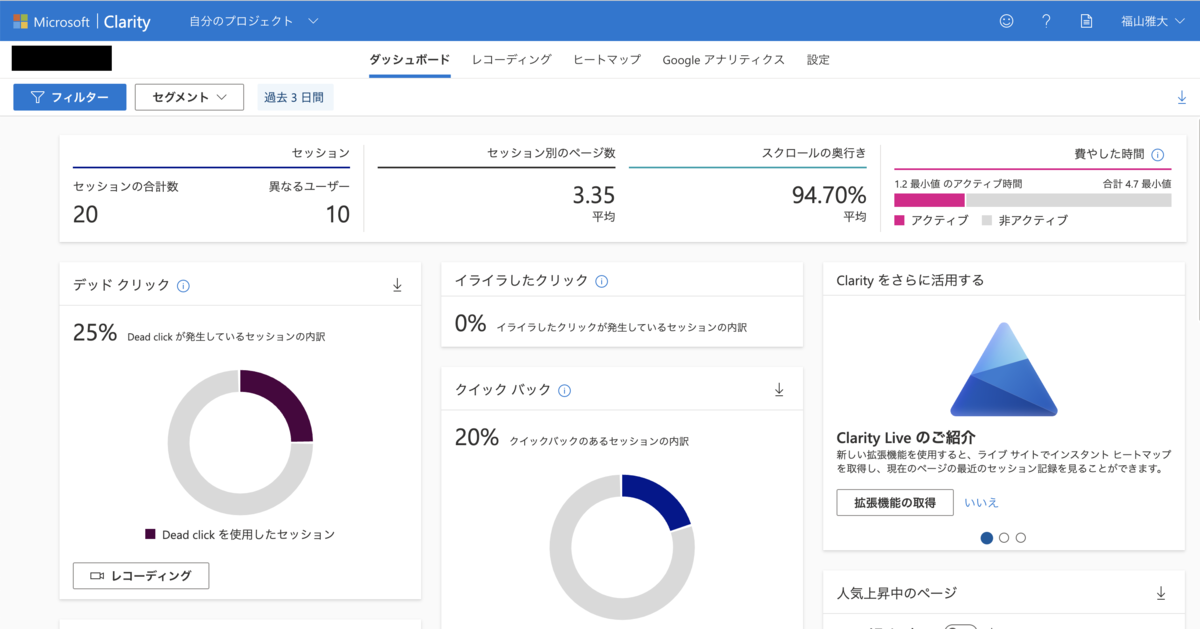Click the 拡張機能の取得 button

(895, 503)
